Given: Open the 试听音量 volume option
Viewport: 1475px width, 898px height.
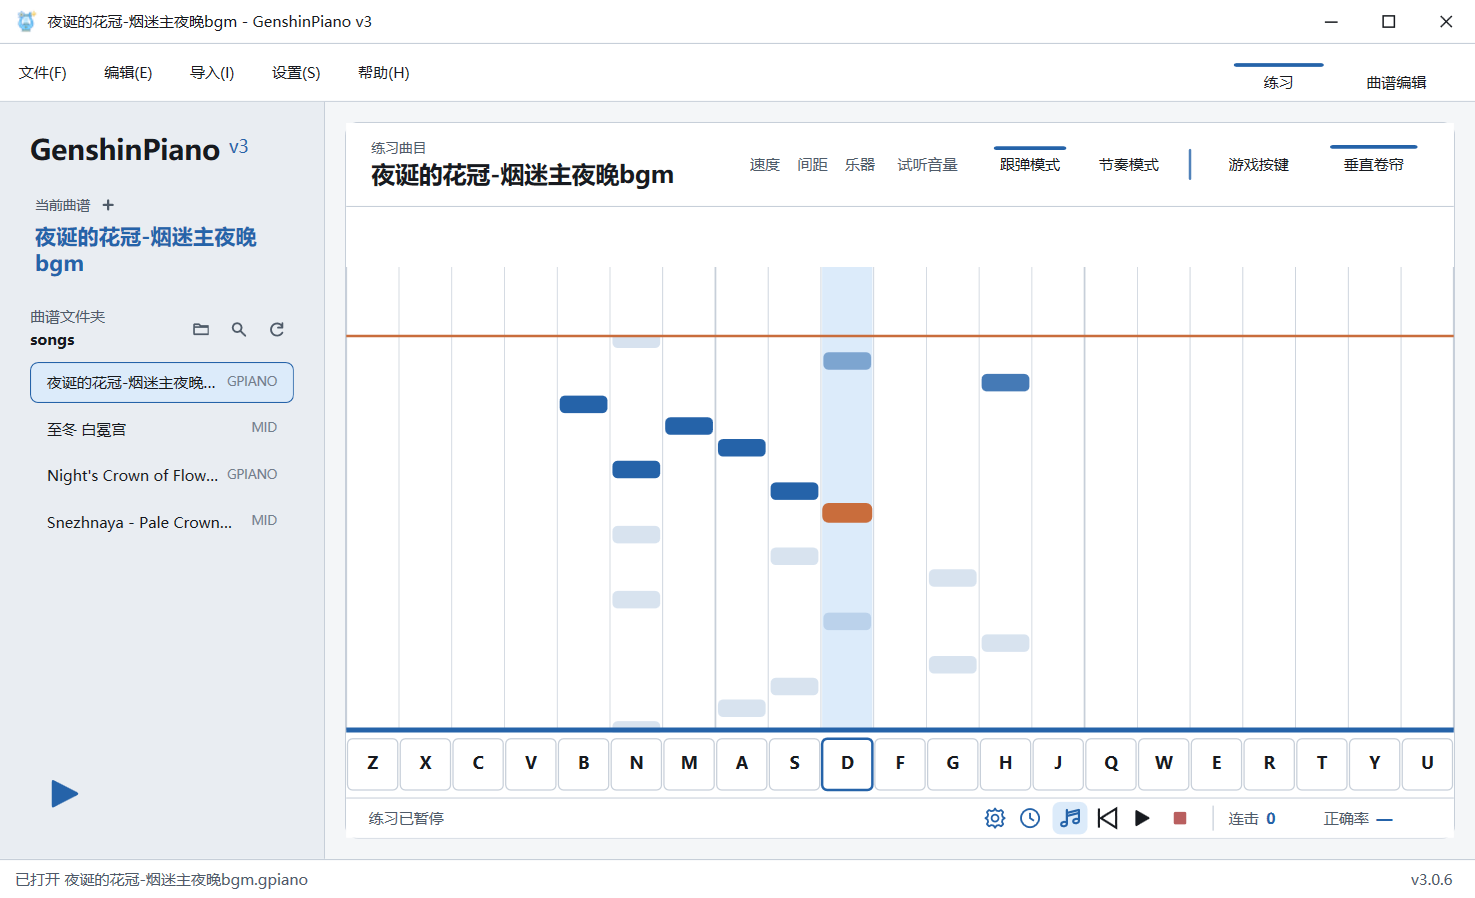Looking at the screenshot, I should coord(927,165).
